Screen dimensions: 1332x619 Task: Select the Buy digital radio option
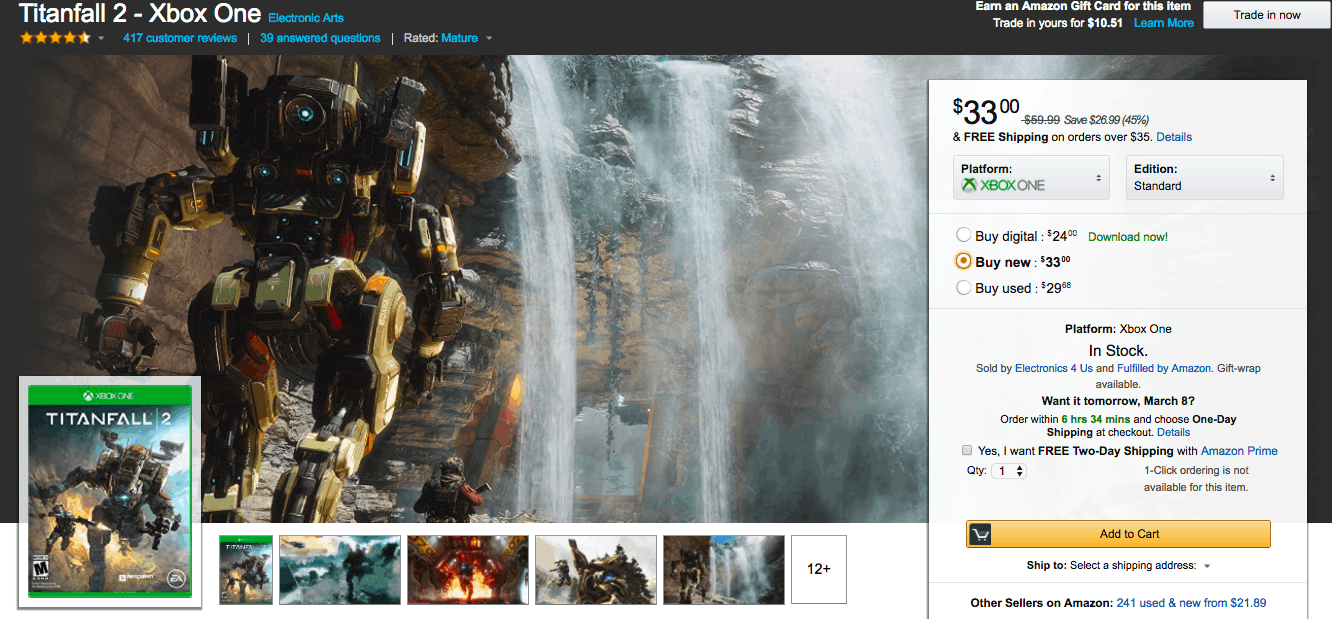coord(963,235)
